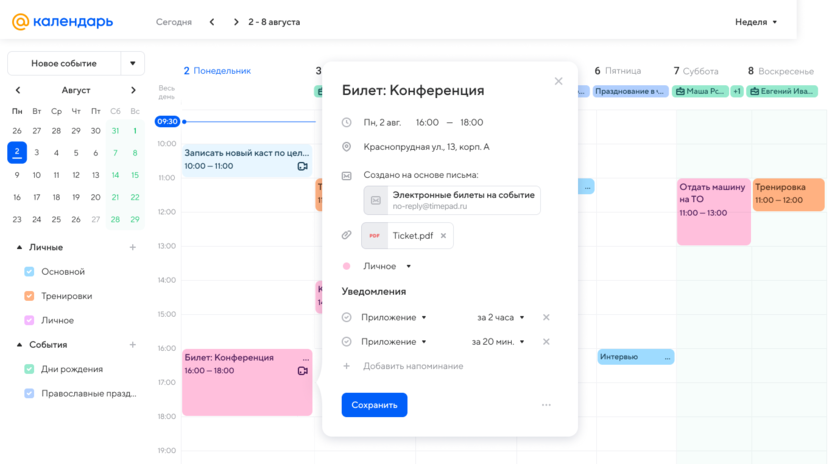This screenshot has height=464, width=832.
Task: Open the Электронные билеты source email
Action: (452, 200)
